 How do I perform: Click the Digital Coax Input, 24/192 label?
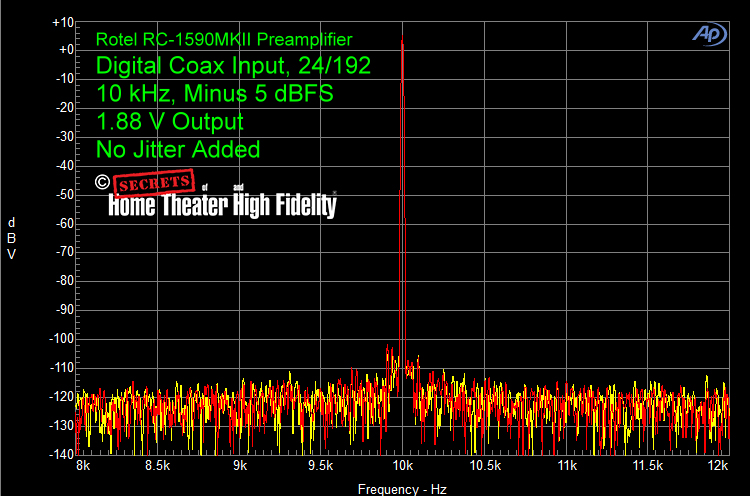[x=233, y=67]
